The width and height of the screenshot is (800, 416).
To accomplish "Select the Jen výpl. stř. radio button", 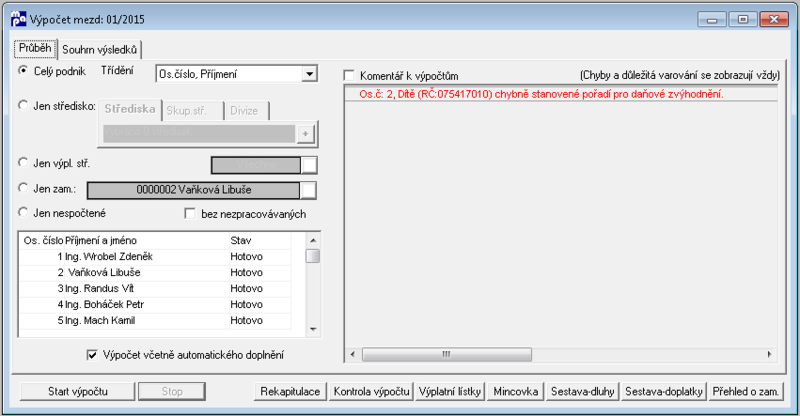I will (x=23, y=162).
